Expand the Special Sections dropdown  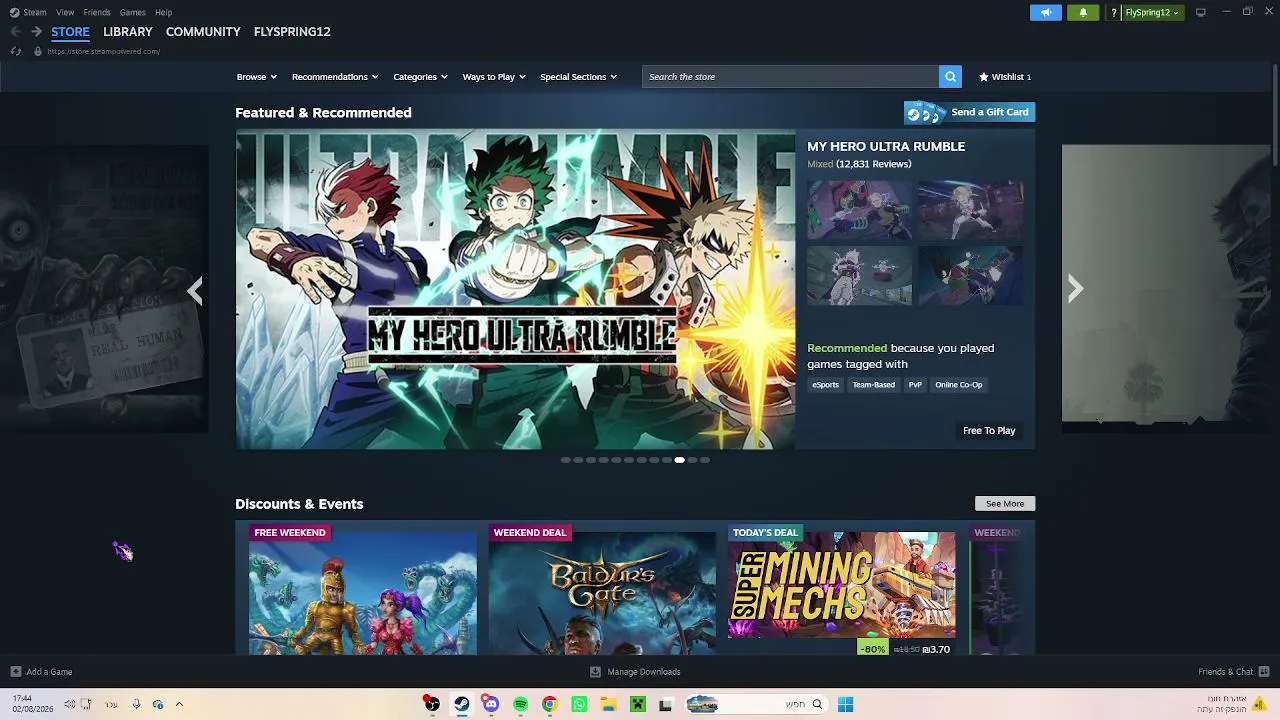tap(578, 77)
